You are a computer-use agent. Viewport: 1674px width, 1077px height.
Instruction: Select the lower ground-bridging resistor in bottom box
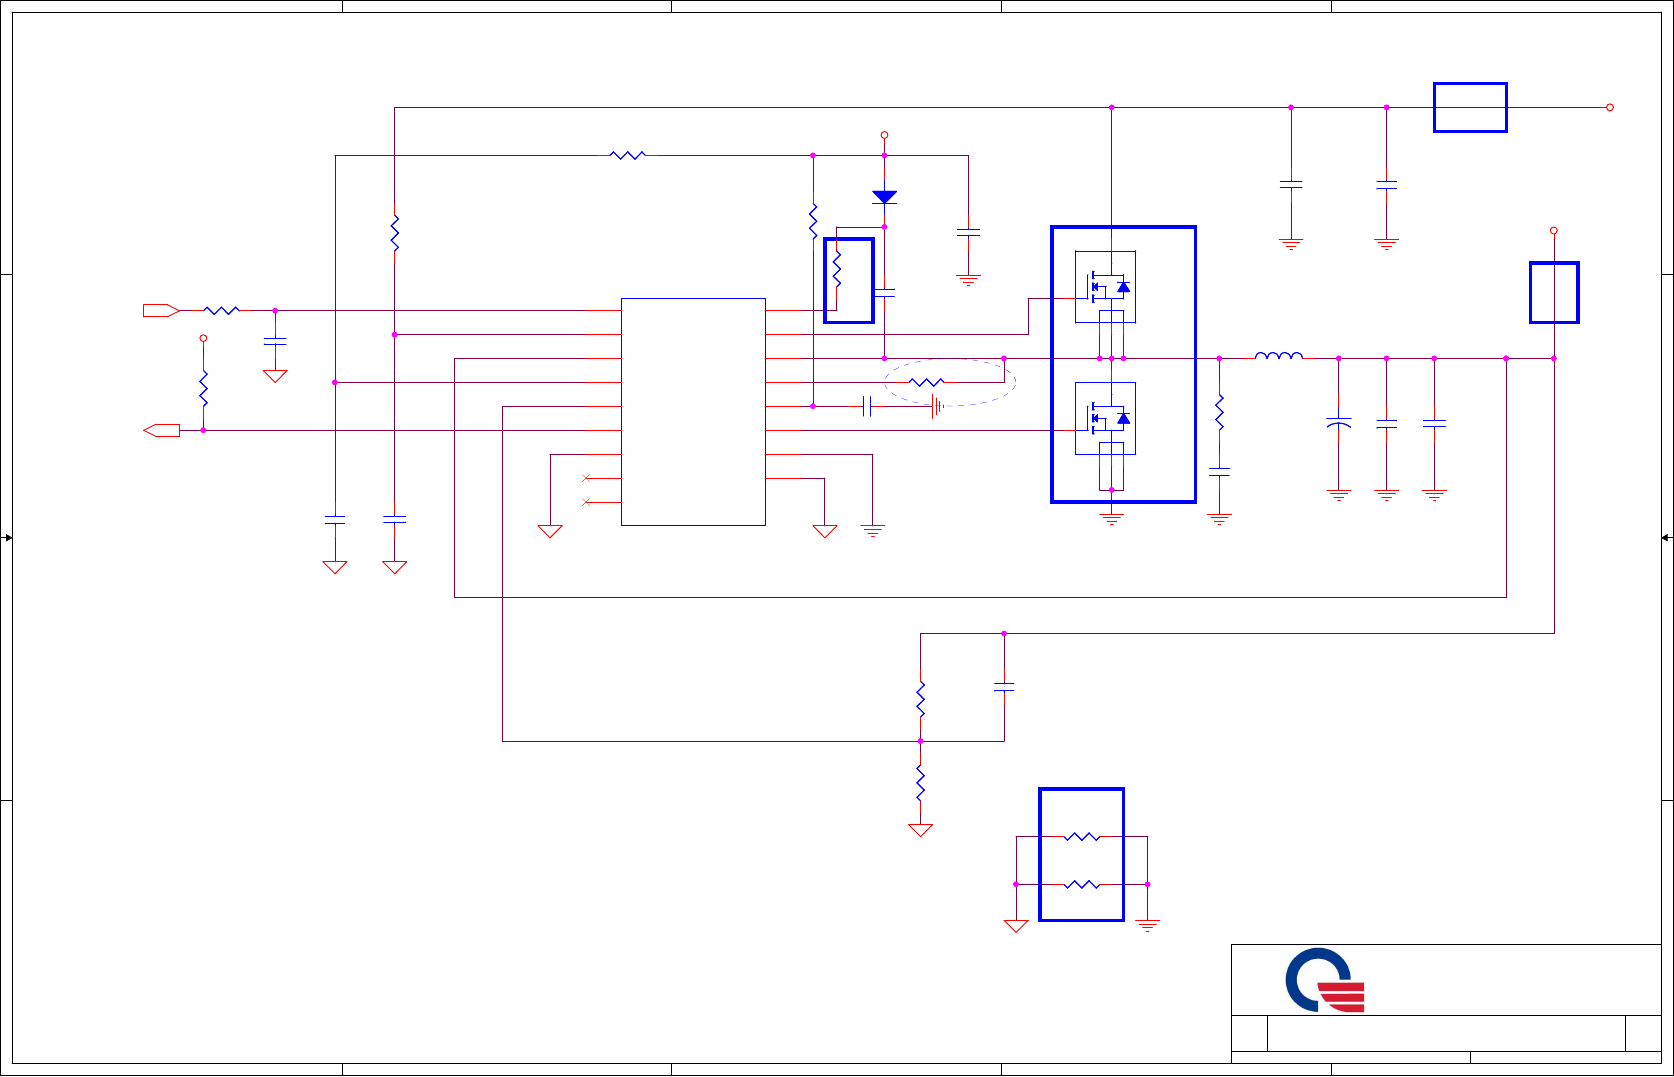[1082, 884]
